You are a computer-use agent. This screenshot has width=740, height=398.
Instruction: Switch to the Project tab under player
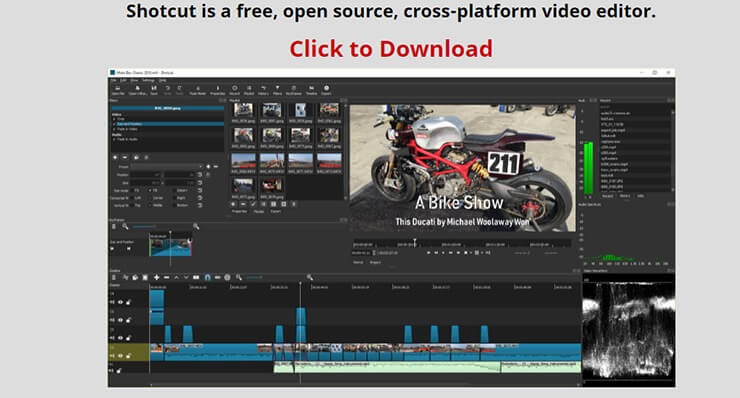click(x=375, y=262)
